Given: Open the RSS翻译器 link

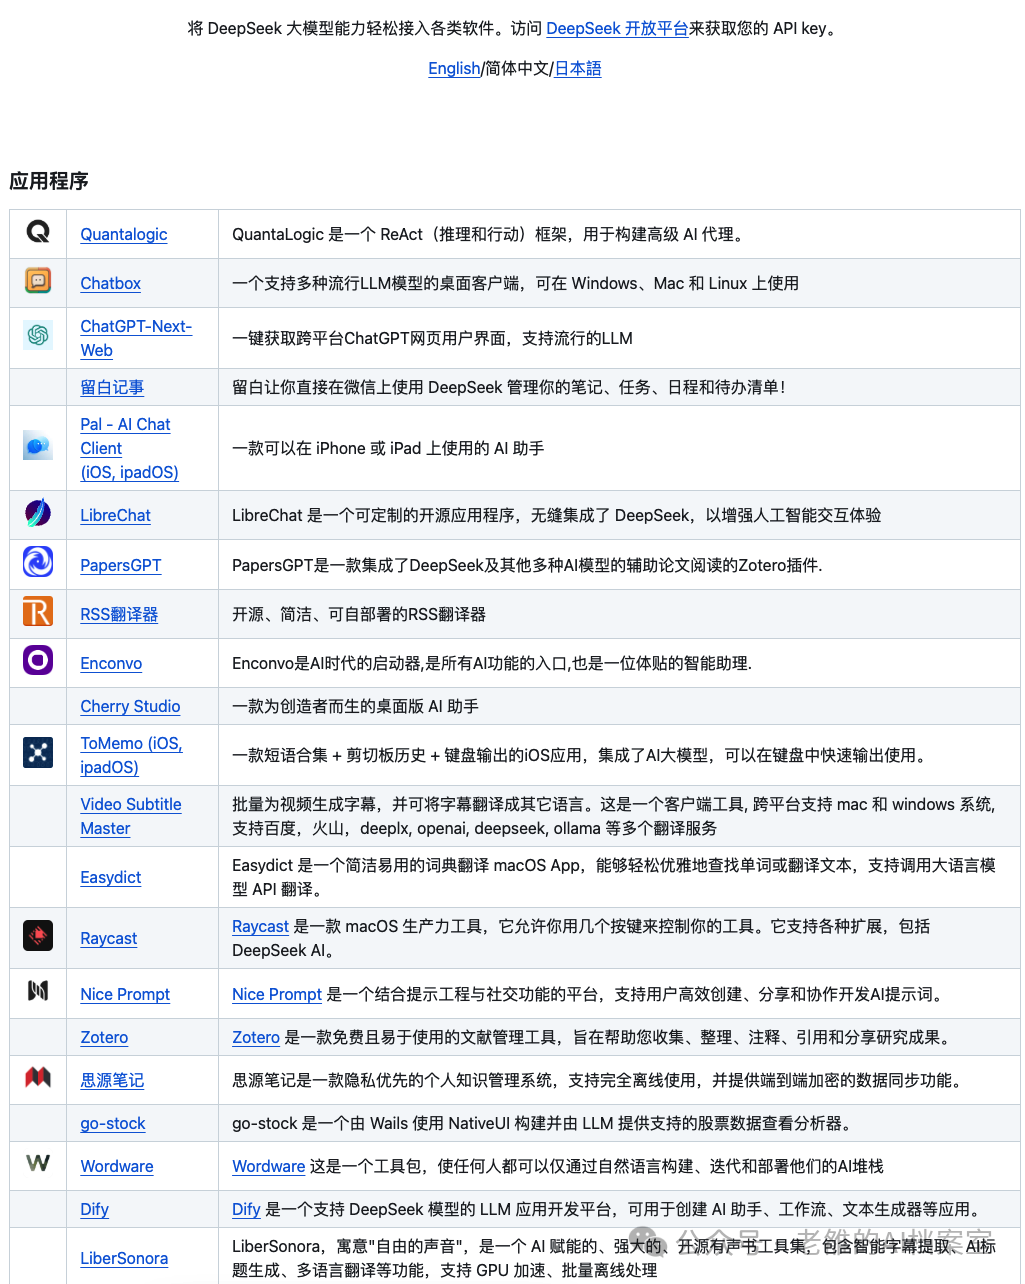Looking at the screenshot, I should click(119, 614).
